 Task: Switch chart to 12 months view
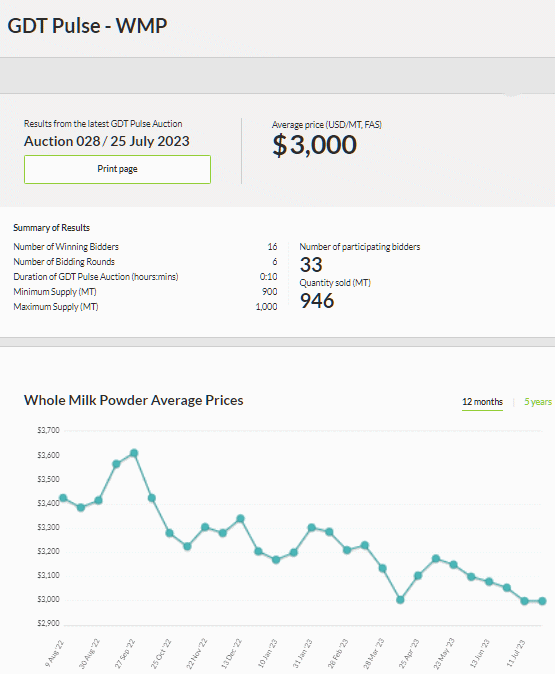pos(482,402)
